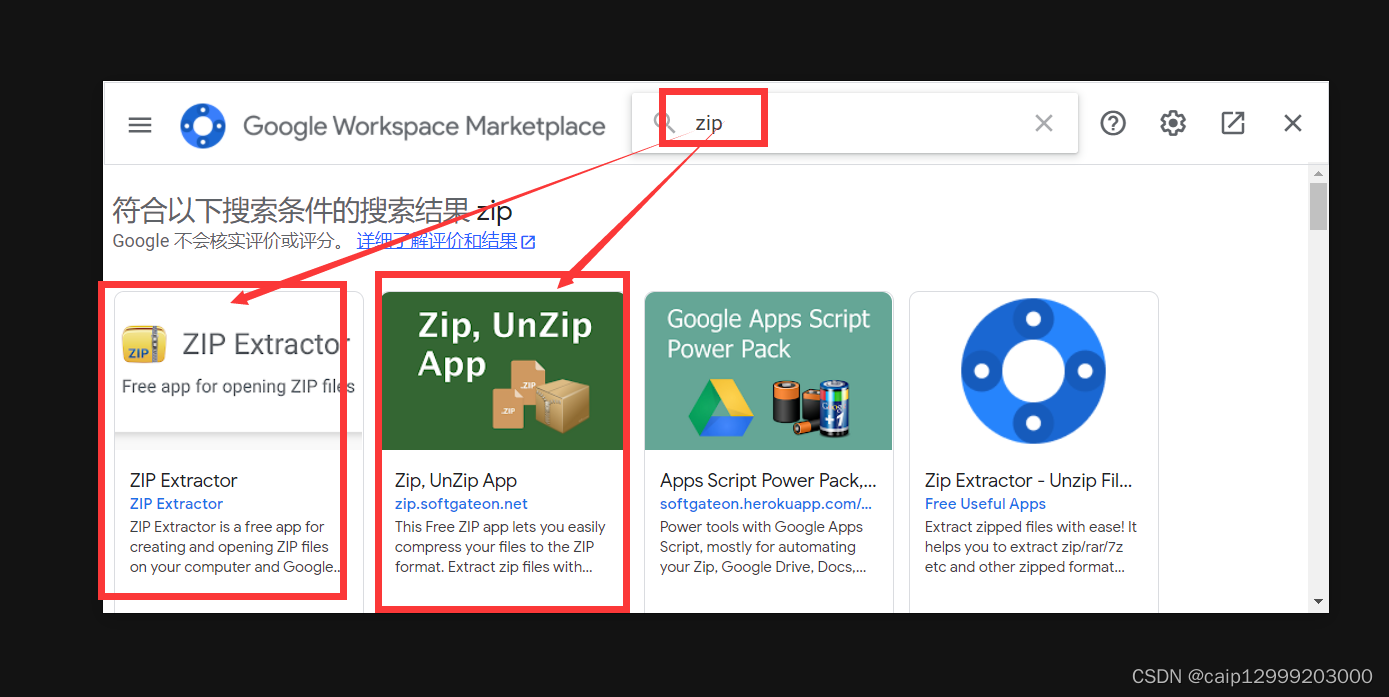1389x697 pixels.
Task: Click the ZIP Extractor developer name link
Action: click(176, 503)
